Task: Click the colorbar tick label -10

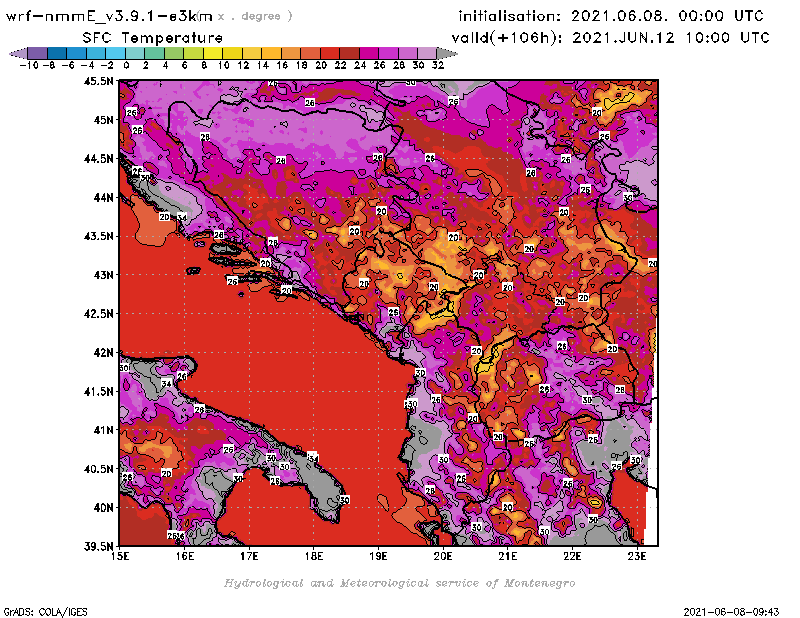Action: 29,65
